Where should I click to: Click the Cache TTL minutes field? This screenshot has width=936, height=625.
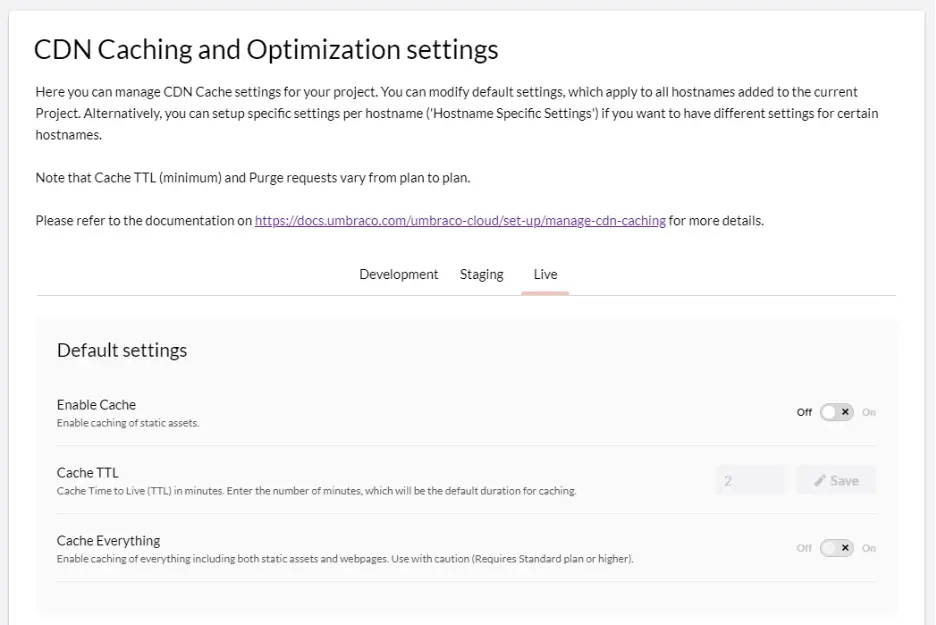pos(750,481)
